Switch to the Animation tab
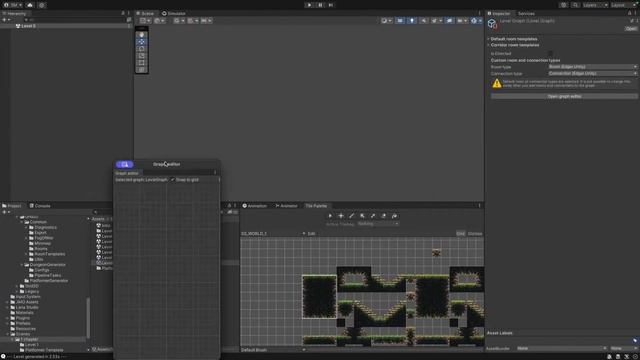 coord(255,206)
